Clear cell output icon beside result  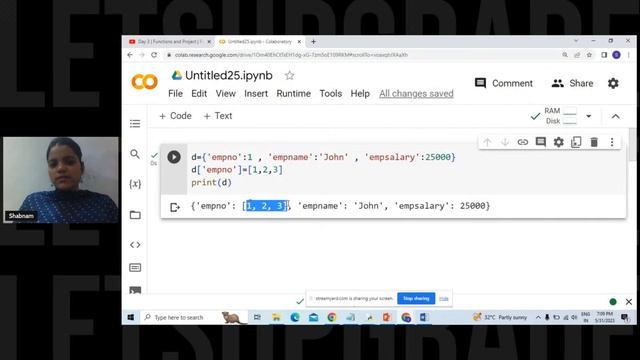pos(175,207)
